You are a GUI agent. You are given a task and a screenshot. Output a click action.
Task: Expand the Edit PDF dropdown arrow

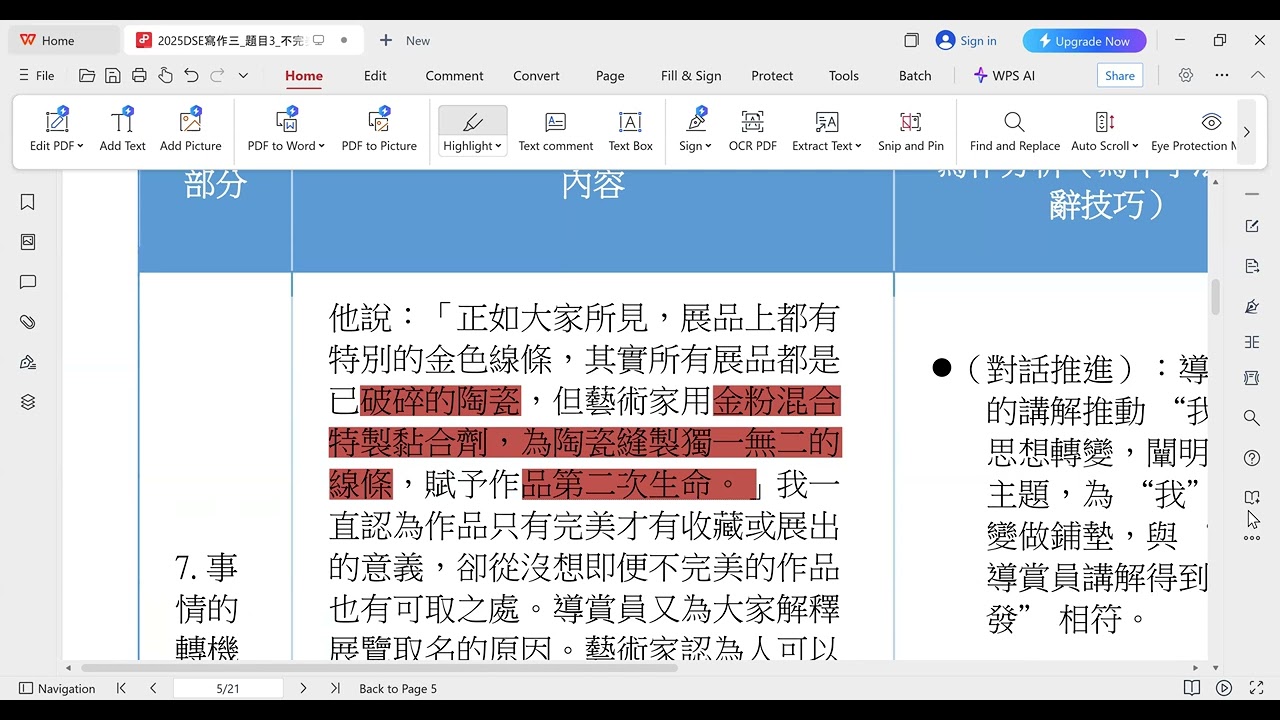[79, 146]
